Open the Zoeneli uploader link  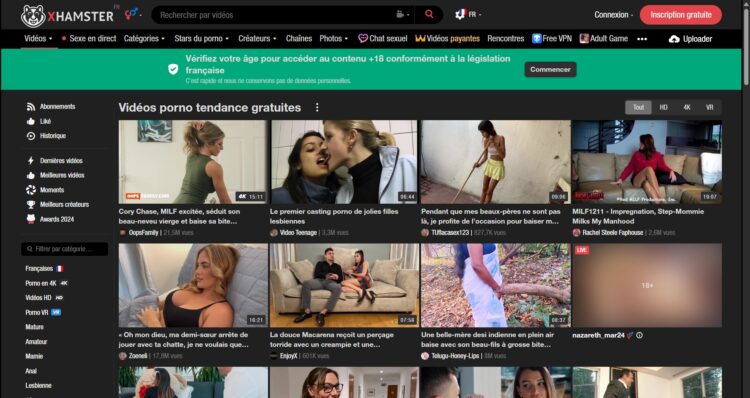(x=138, y=356)
